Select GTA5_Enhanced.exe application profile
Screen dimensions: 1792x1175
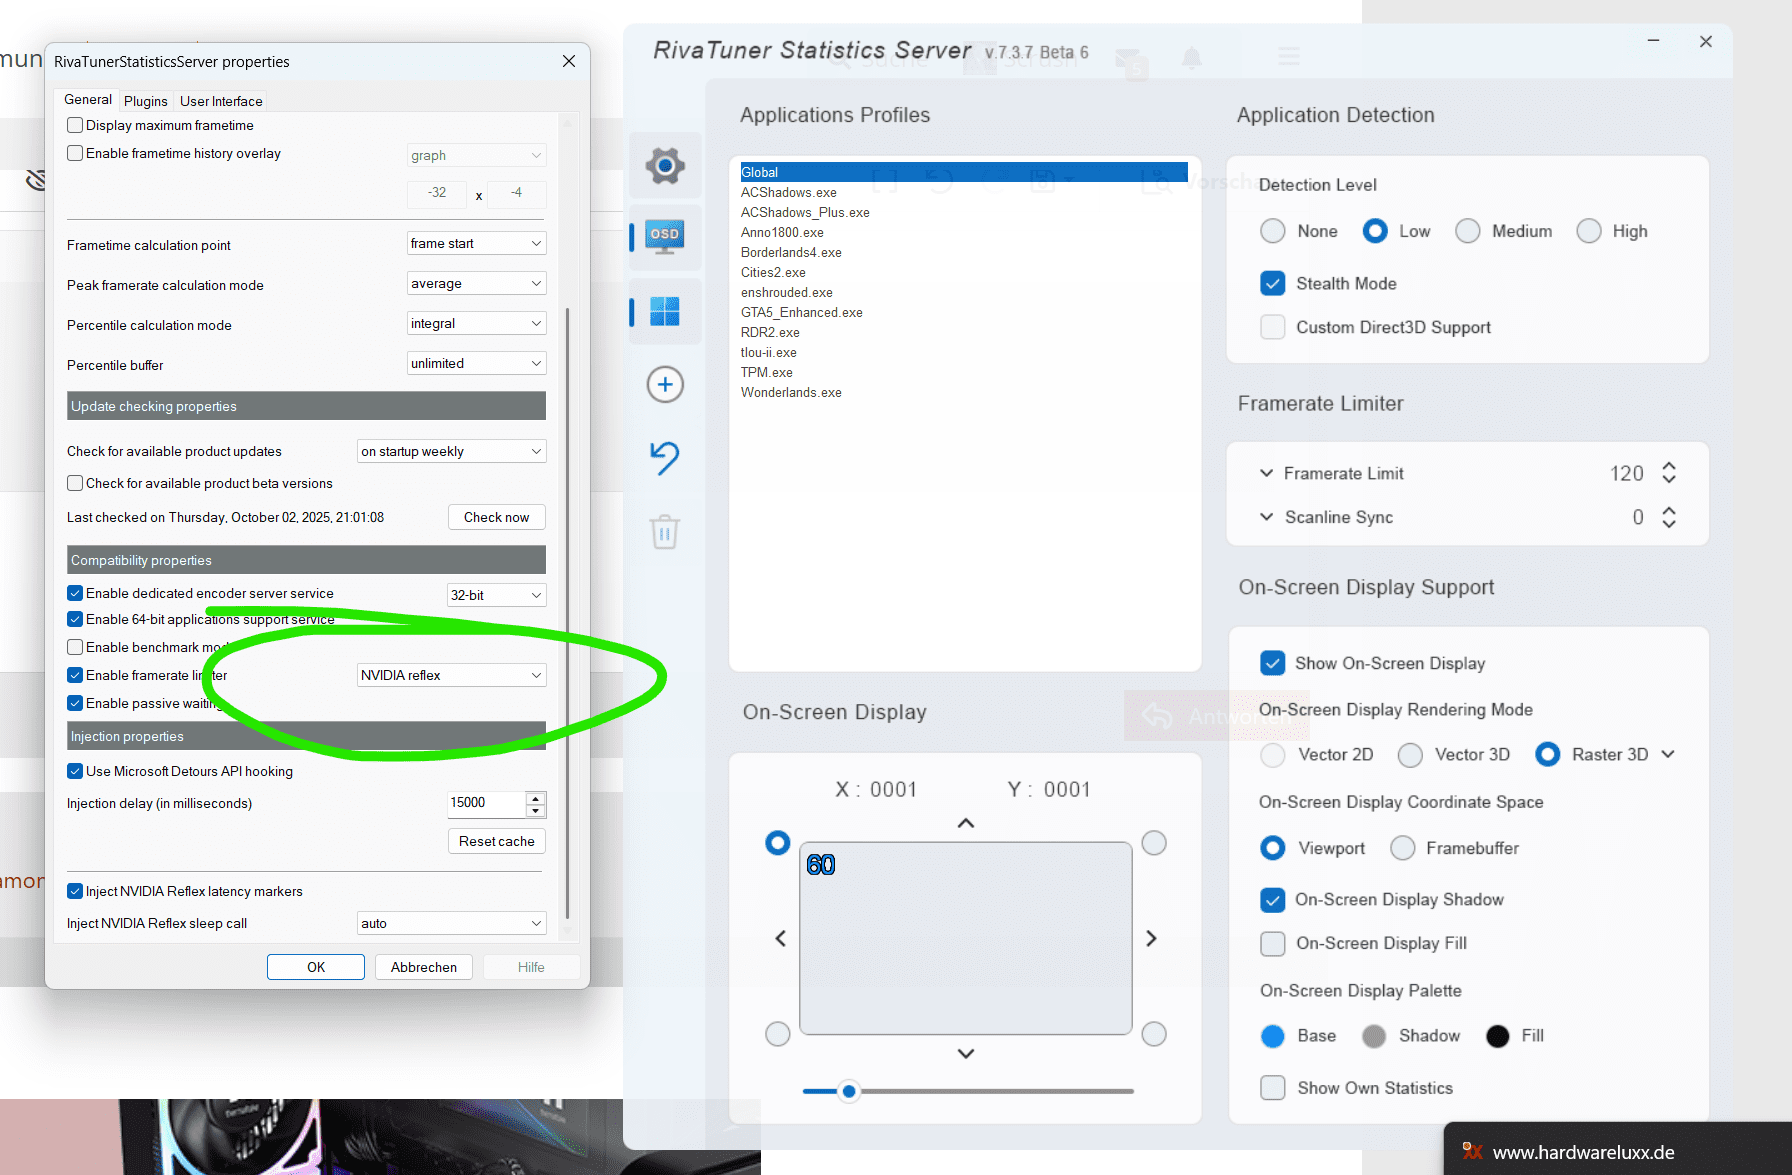[x=801, y=312]
